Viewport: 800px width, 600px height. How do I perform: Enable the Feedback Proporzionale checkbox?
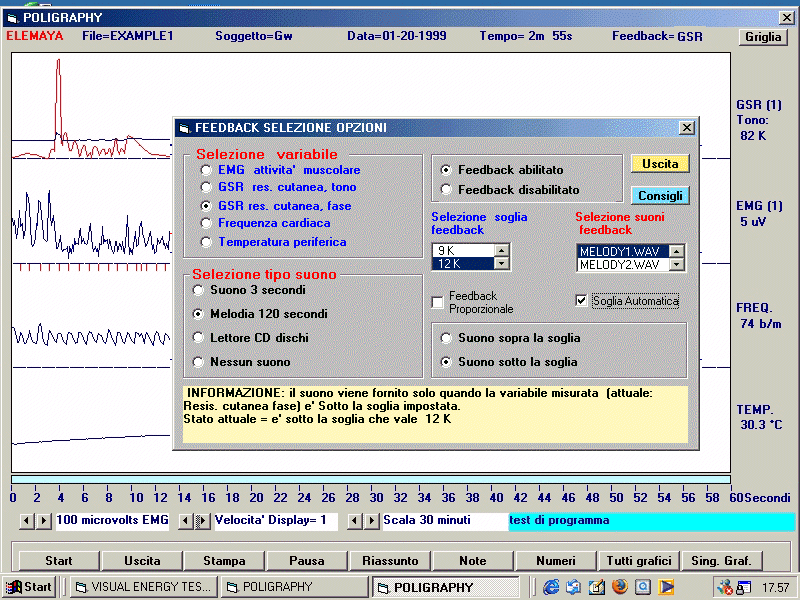437,302
